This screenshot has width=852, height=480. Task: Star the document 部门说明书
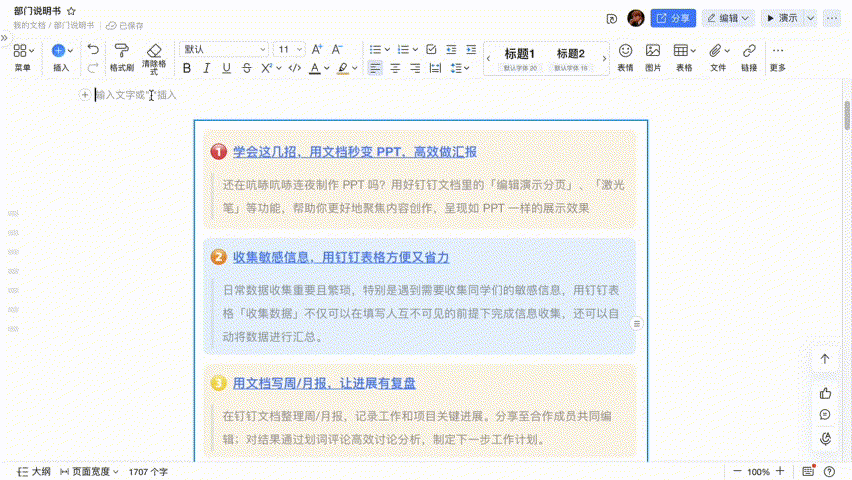tap(71, 10)
